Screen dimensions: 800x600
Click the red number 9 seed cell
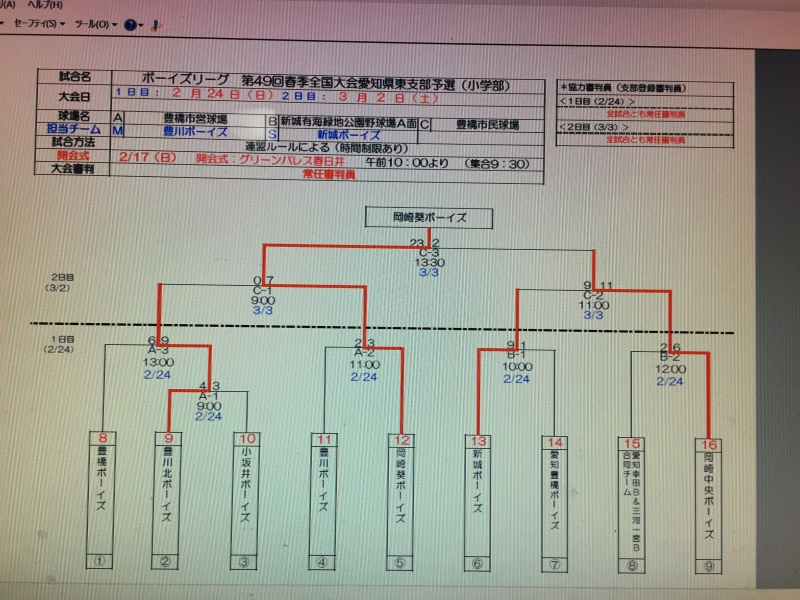[x=169, y=438]
